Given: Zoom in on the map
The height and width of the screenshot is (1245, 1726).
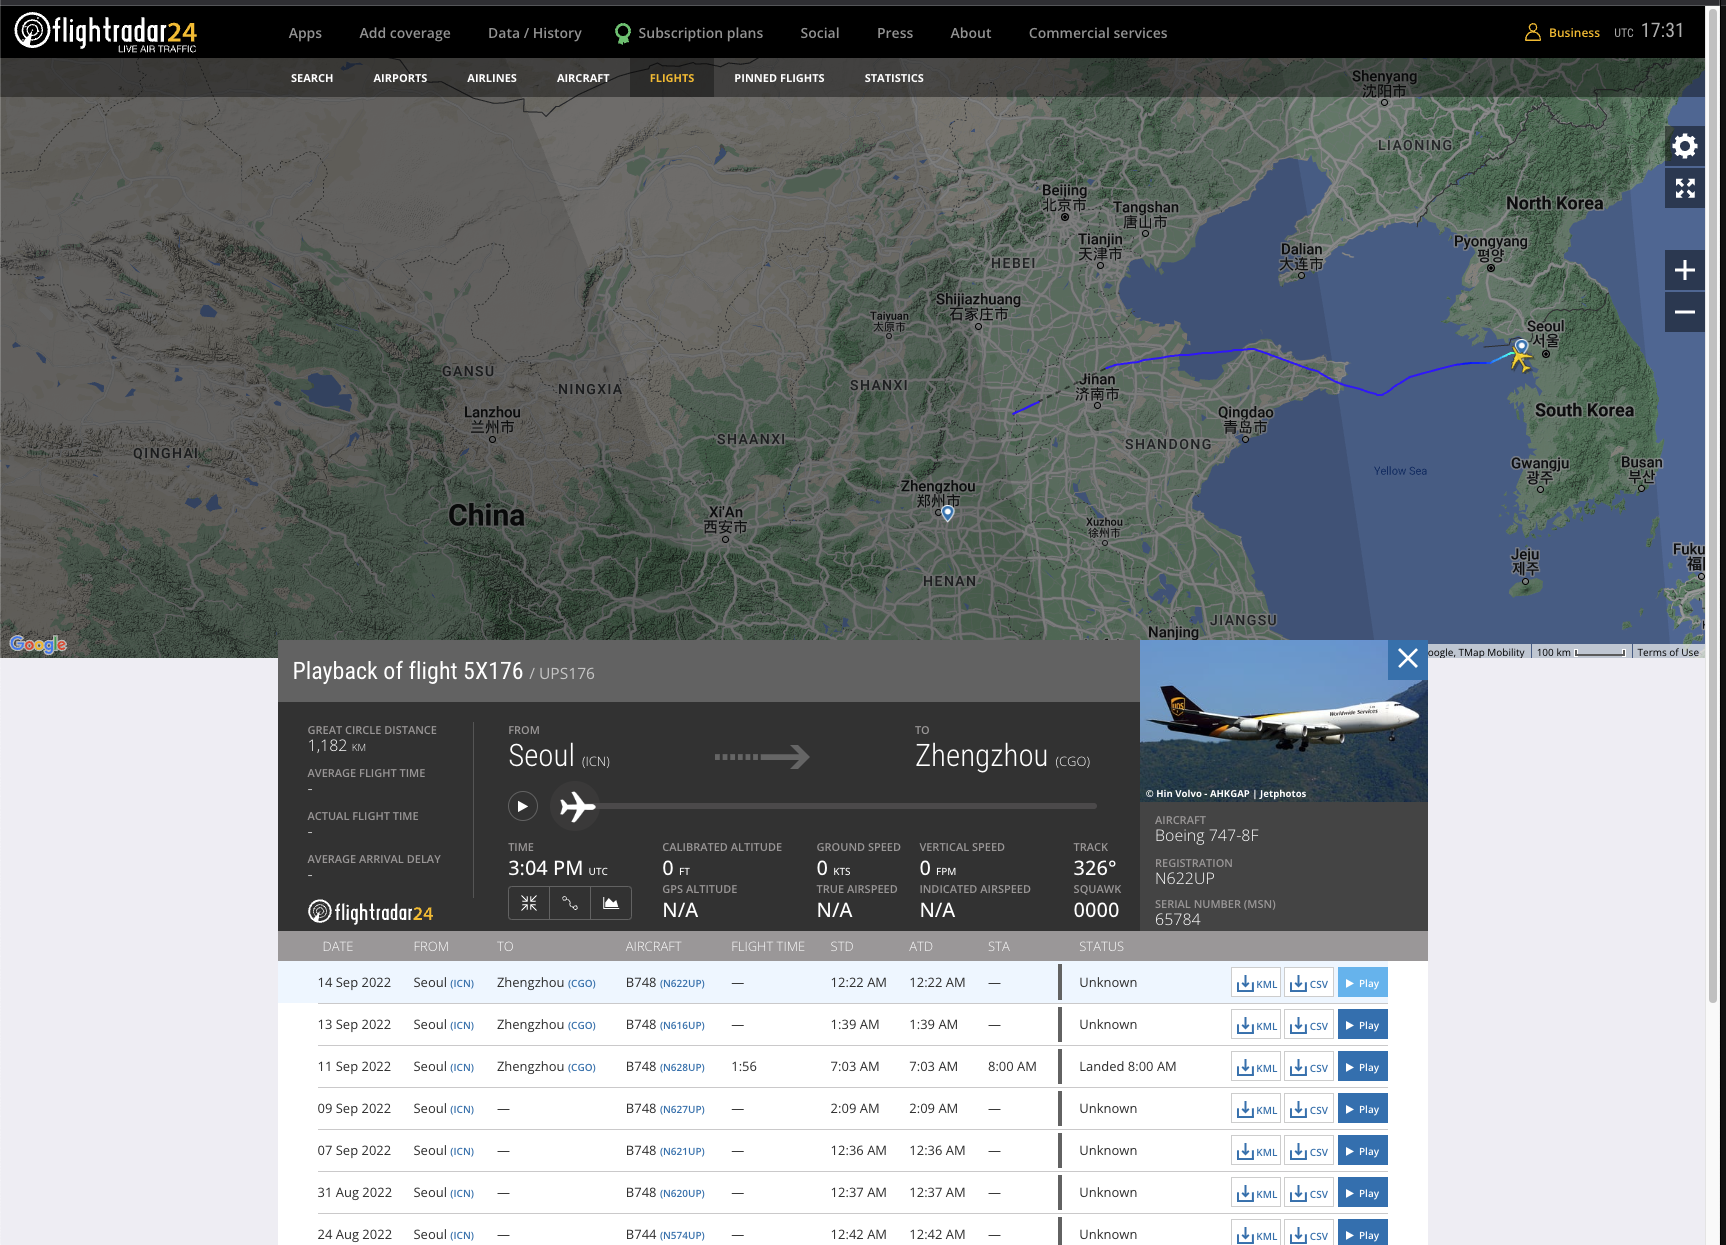Looking at the screenshot, I should [x=1685, y=270].
